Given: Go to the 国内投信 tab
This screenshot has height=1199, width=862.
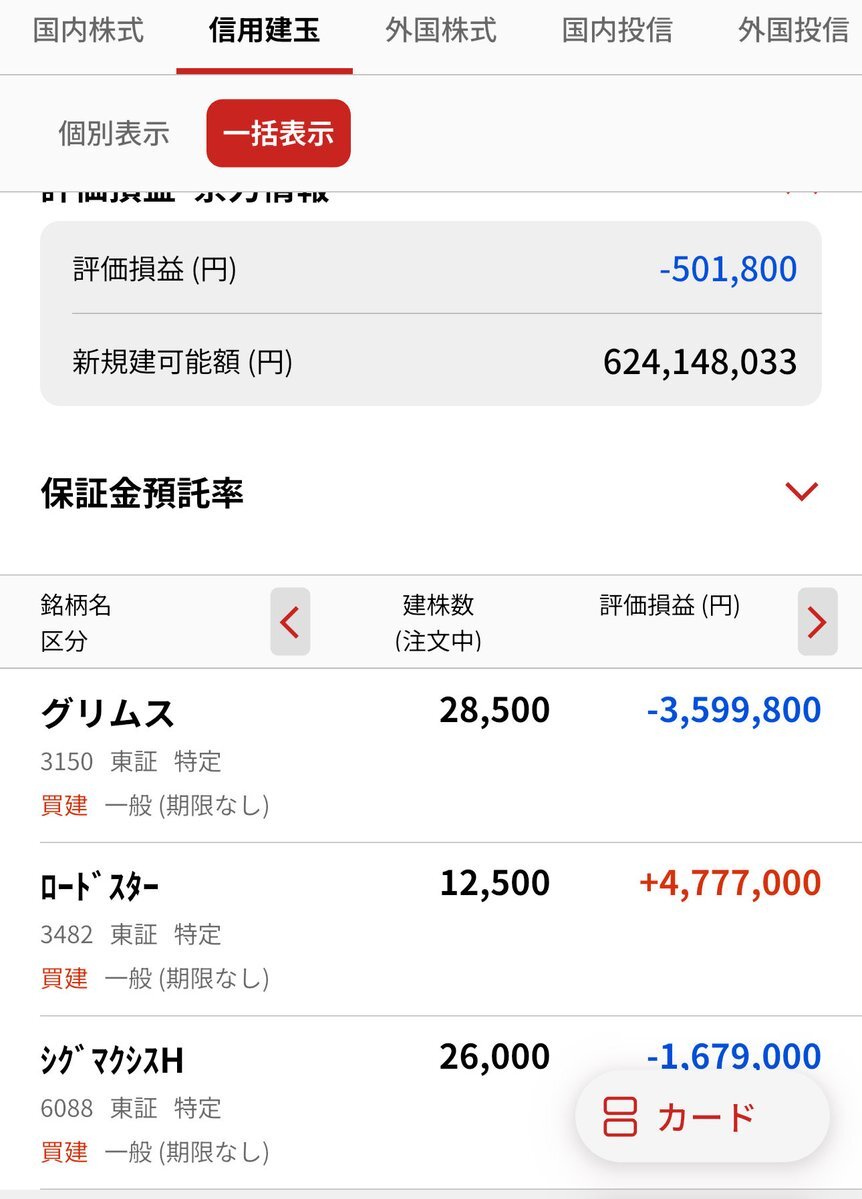Looking at the screenshot, I should pyautogui.click(x=617, y=30).
